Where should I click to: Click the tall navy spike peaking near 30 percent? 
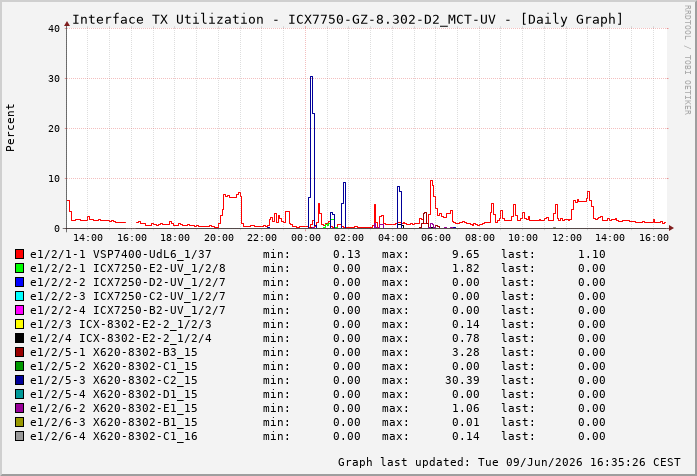point(312,151)
